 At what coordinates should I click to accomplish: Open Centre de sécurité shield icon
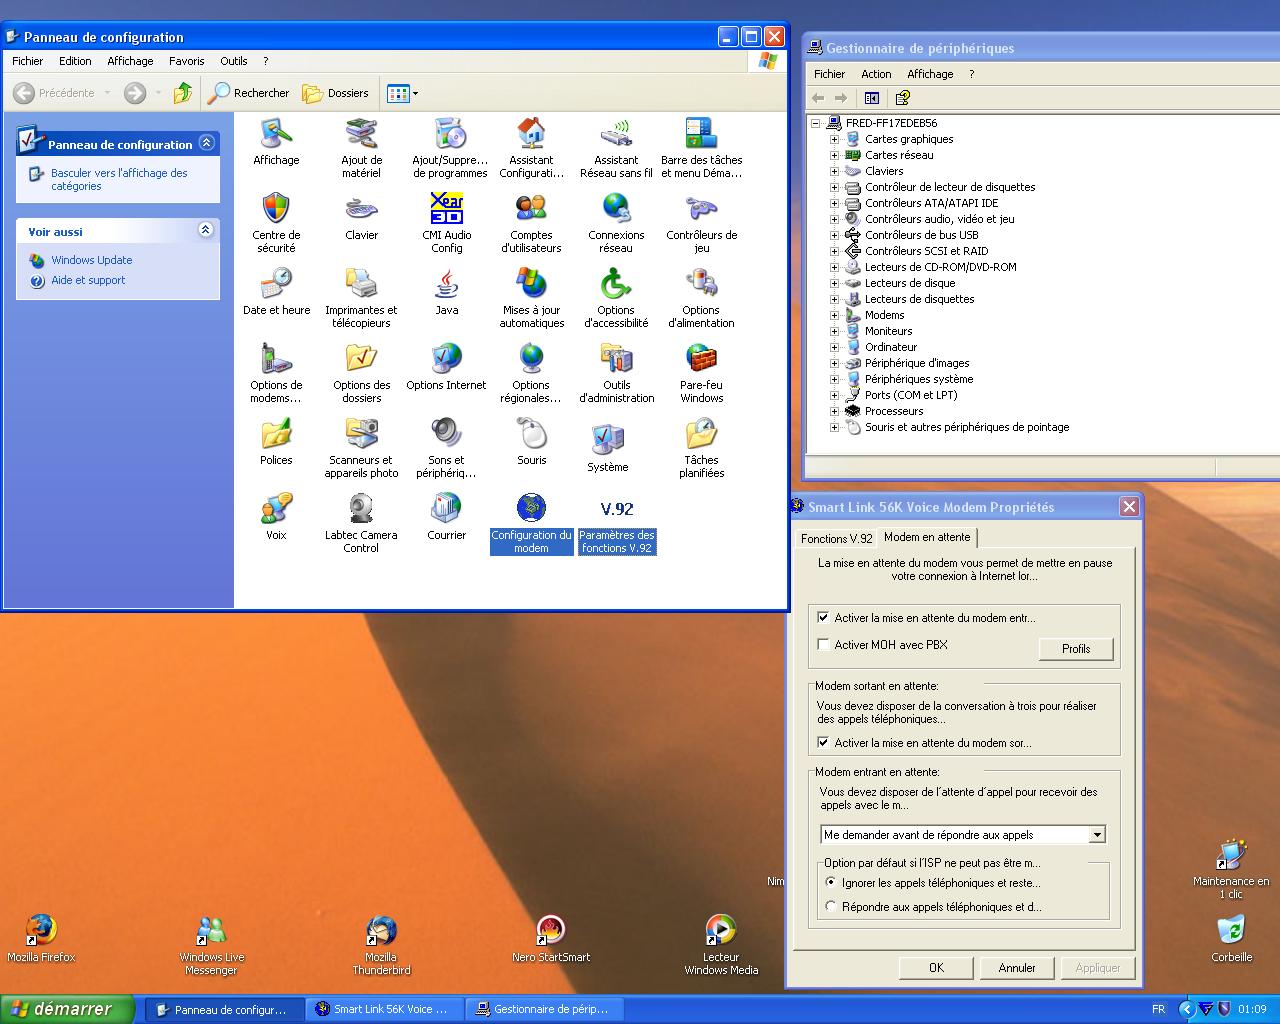pyautogui.click(x=276, y=209)
